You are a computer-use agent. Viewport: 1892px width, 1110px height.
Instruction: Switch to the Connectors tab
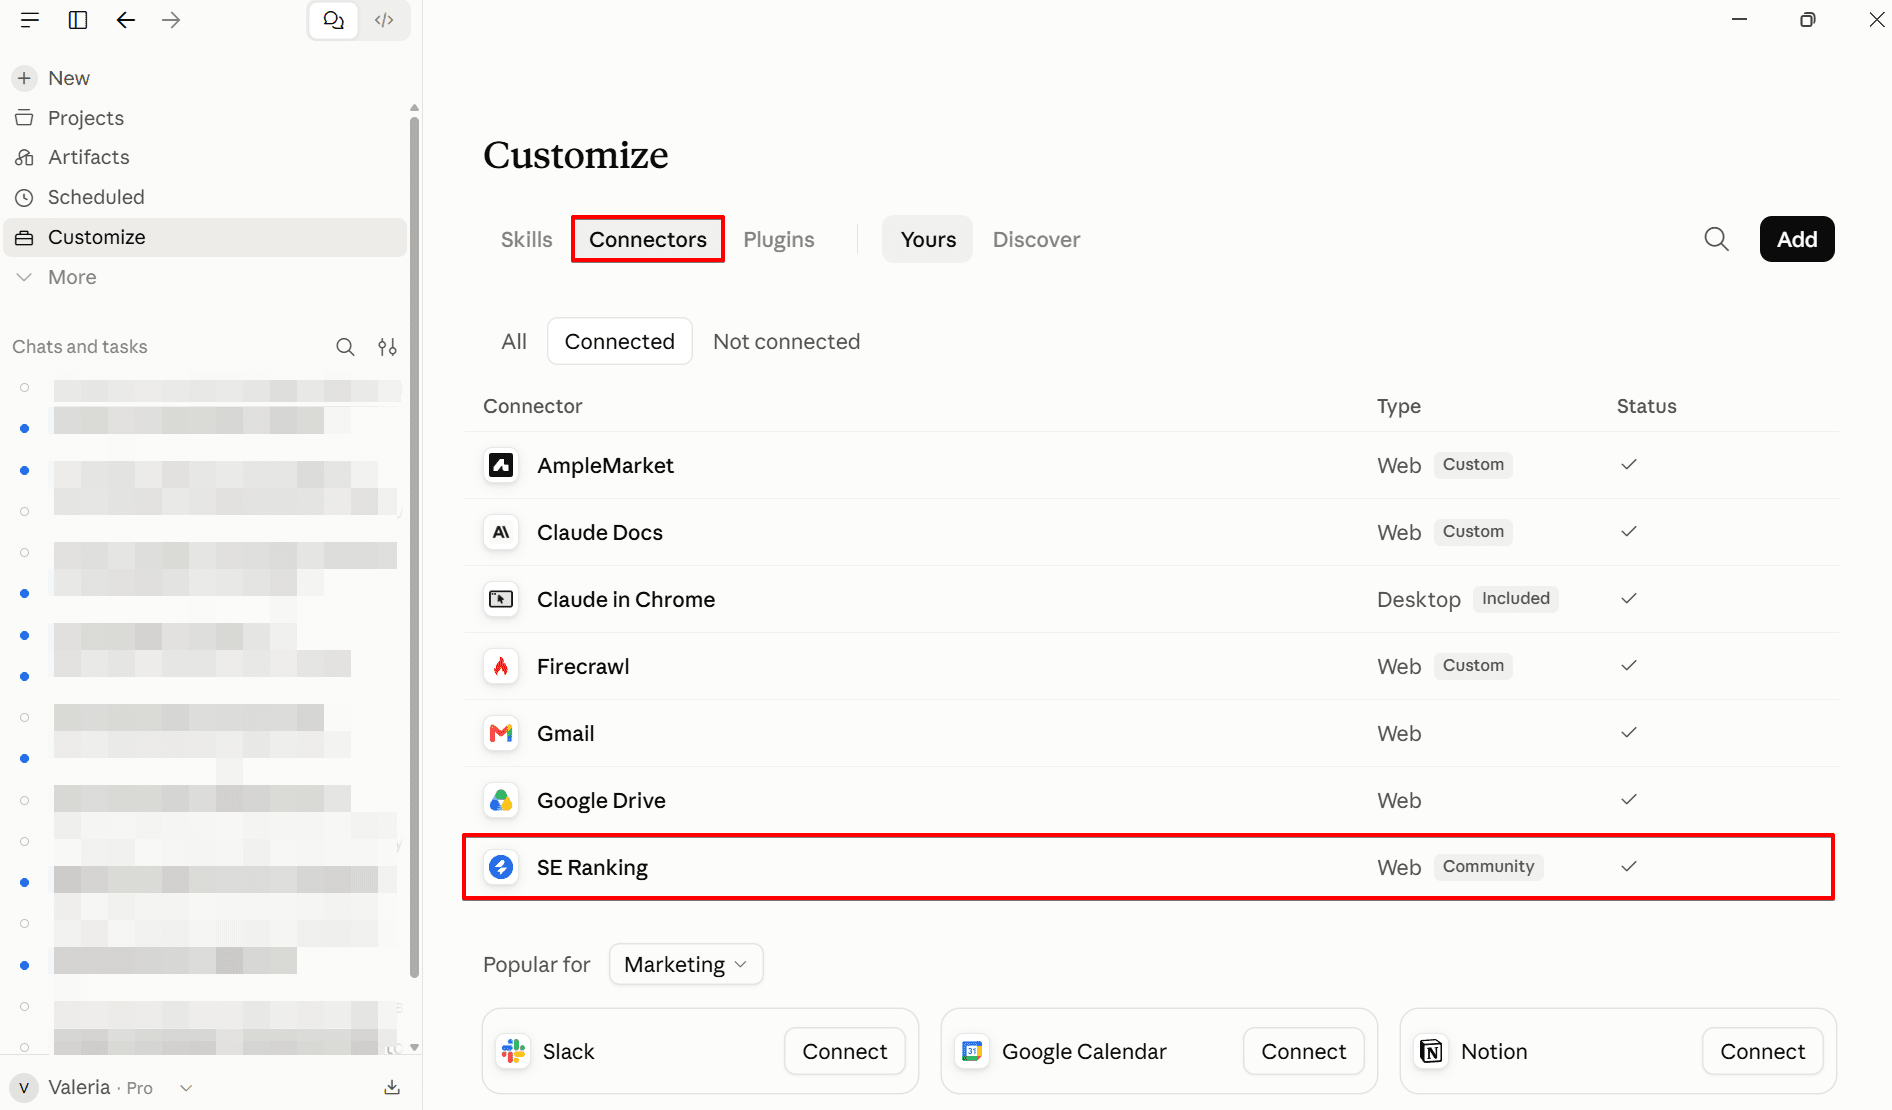pyautogui.click(x=648, y=240)
